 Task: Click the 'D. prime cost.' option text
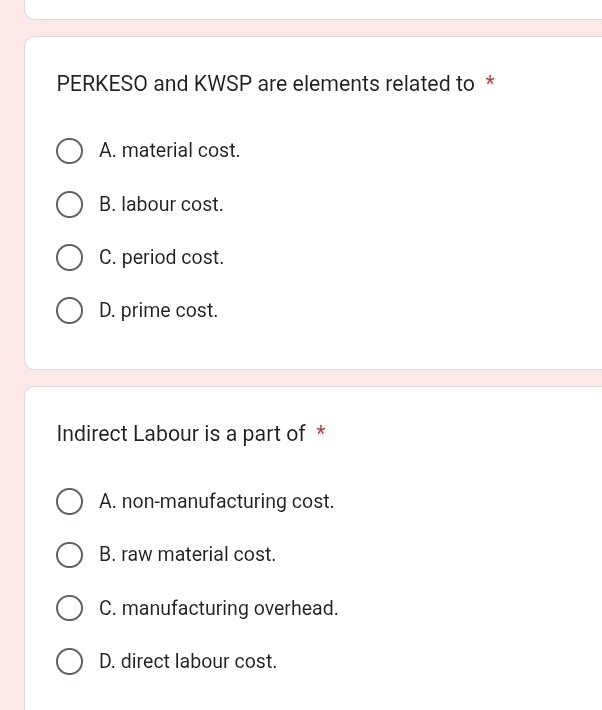(x=159, y=311)
